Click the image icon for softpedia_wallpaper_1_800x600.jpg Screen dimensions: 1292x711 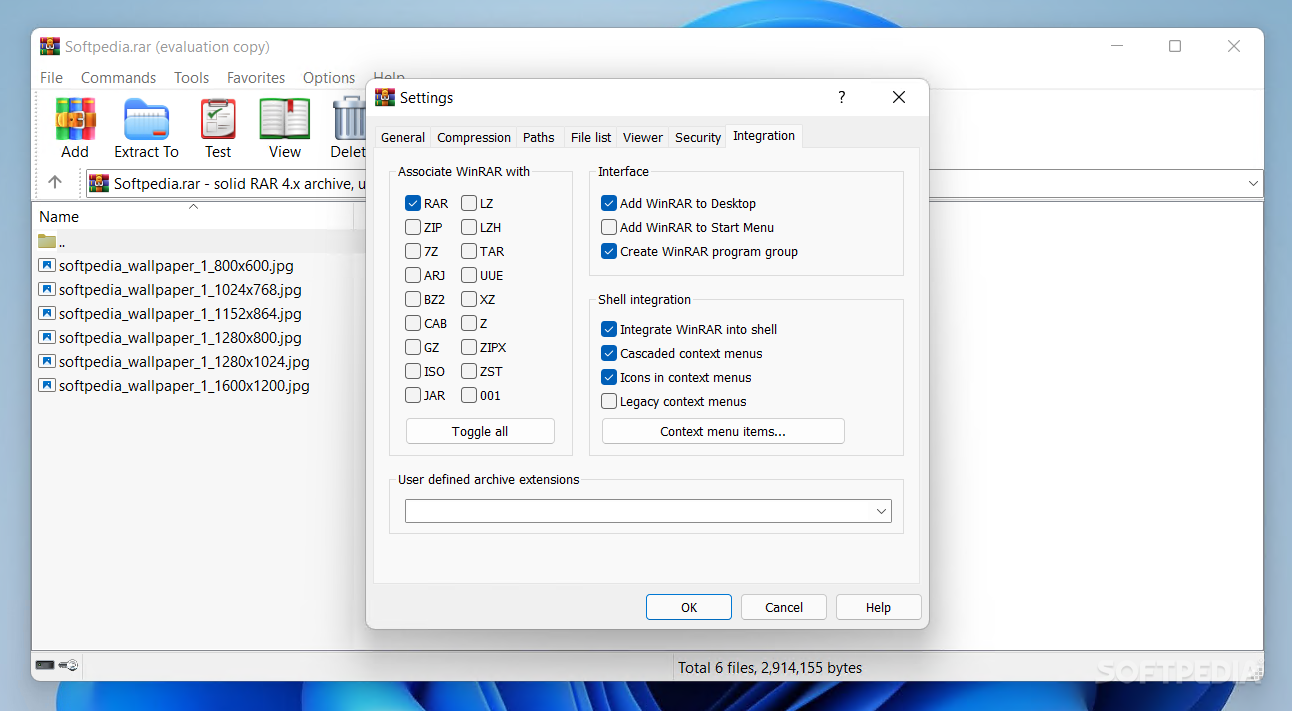point(47,265)
